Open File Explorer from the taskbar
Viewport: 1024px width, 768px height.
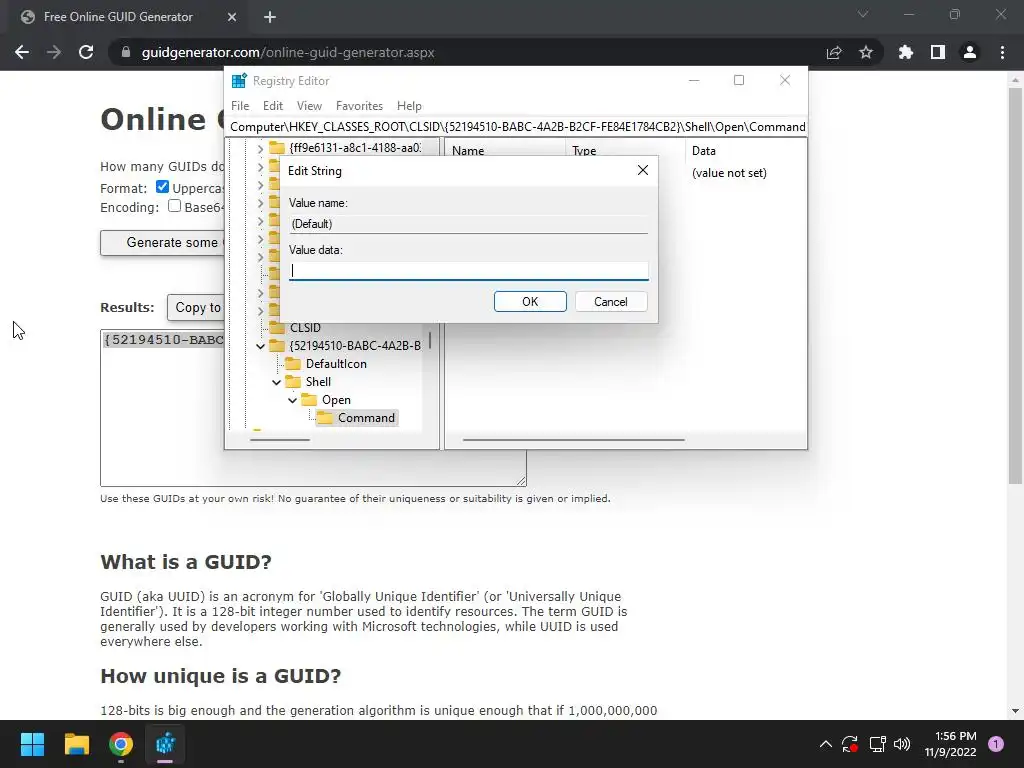coord(76,744)
